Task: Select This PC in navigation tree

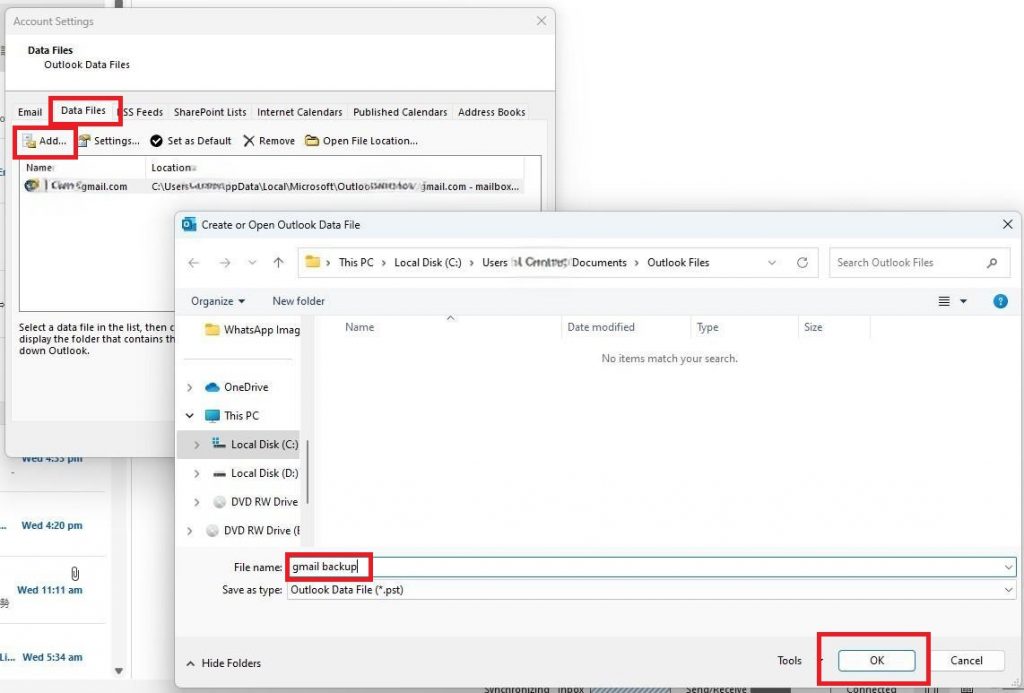Action: pyautogui.click(x=232, y=415)
